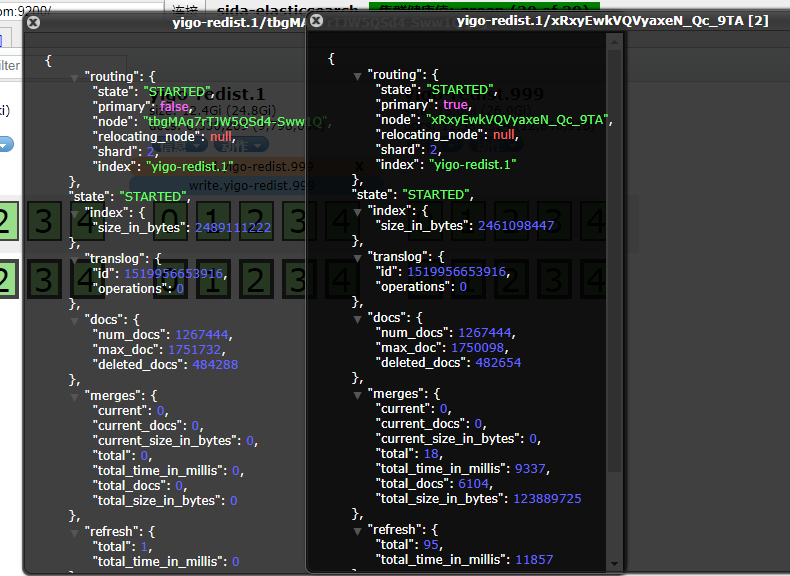The image size is (790, 576).
Task: Collapse "docs" section in right JSON window
Action: pos(358,319)
